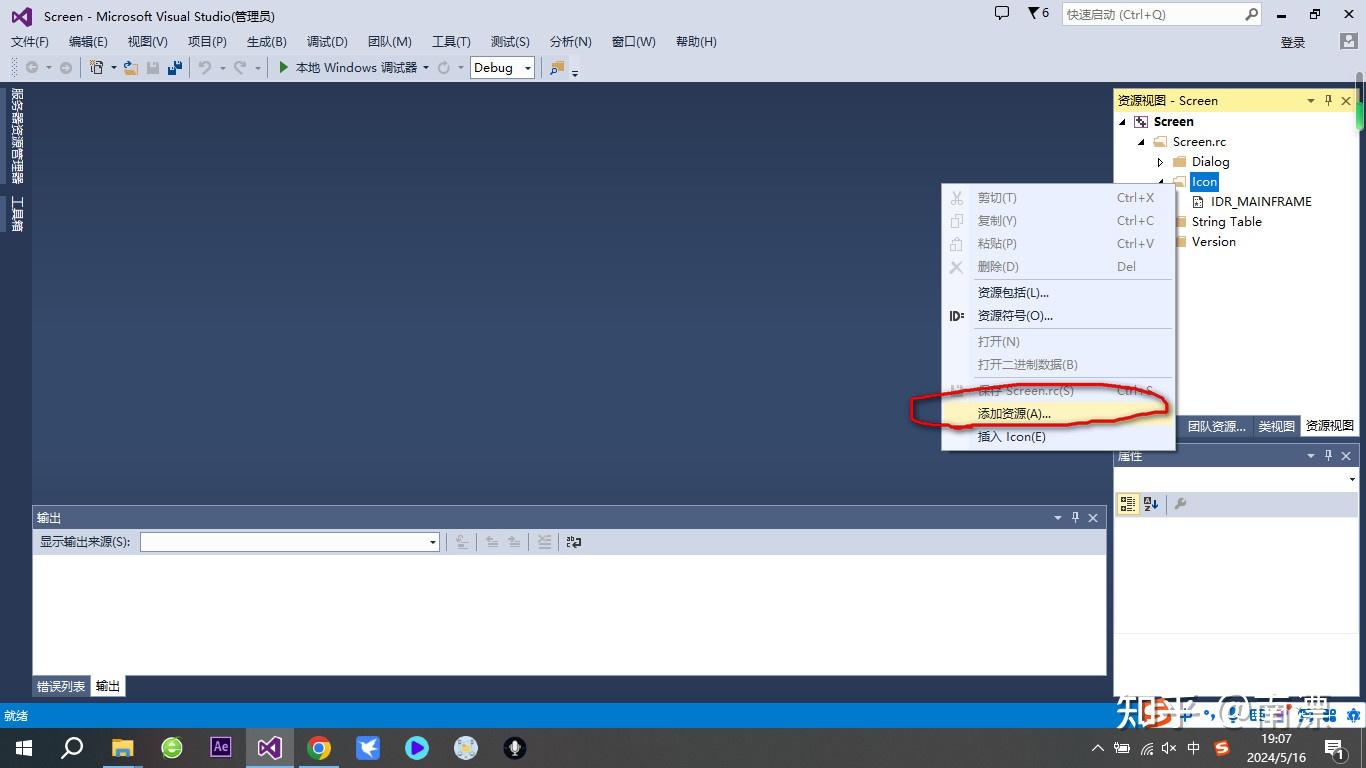The width and height of the screenshot is (1366, 768).
Task: Open New Project icon's dropdown arrow
Action: coord(113,68)
